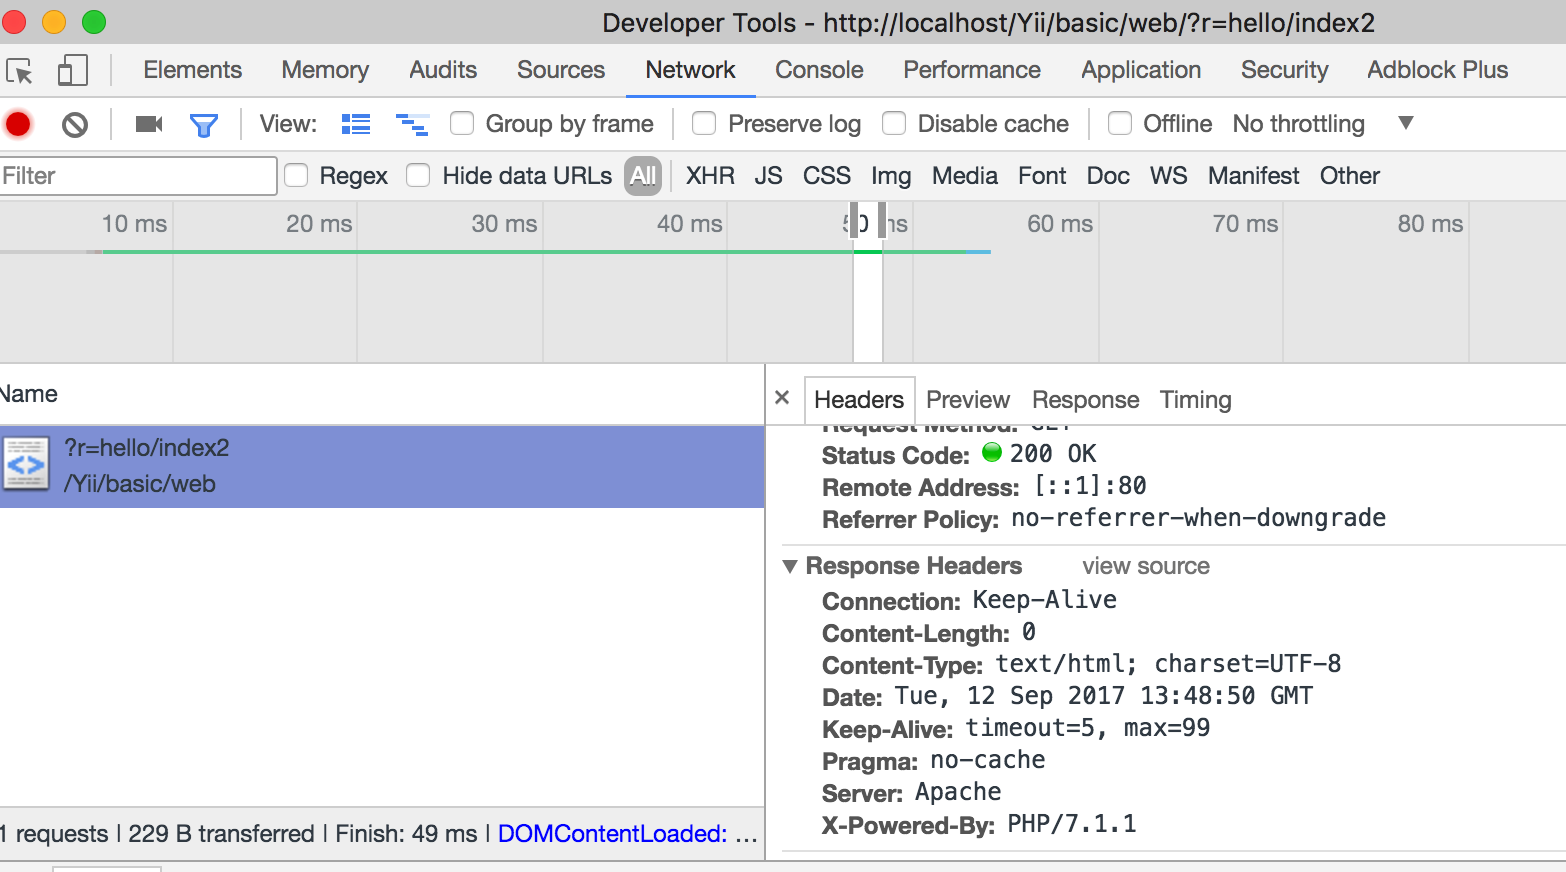1566x872 pixels.
Task: Select the Network tab
Action: pos(690,70)
